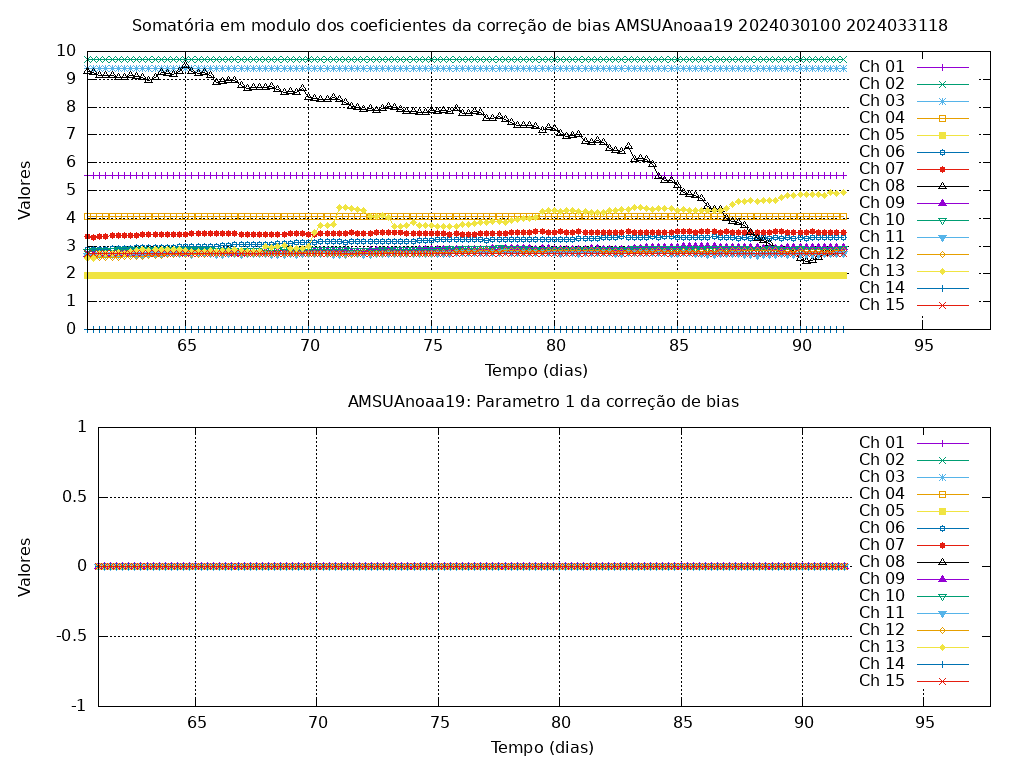Screen dimensions: 1024x768
Task: Click y-axis tick '-1' on Parametro 1 chart
Action: pyautogui.click(x=79, y=706)
